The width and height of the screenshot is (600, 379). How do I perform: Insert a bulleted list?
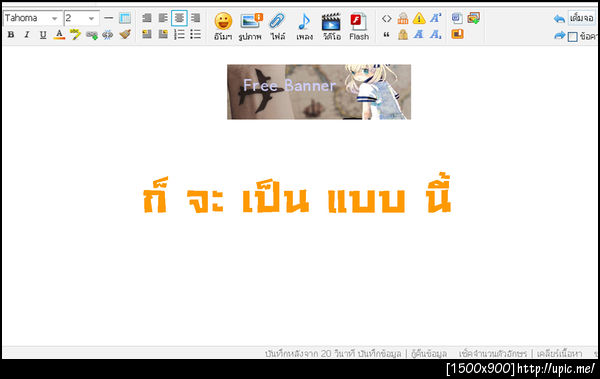[x=196, y=34]
